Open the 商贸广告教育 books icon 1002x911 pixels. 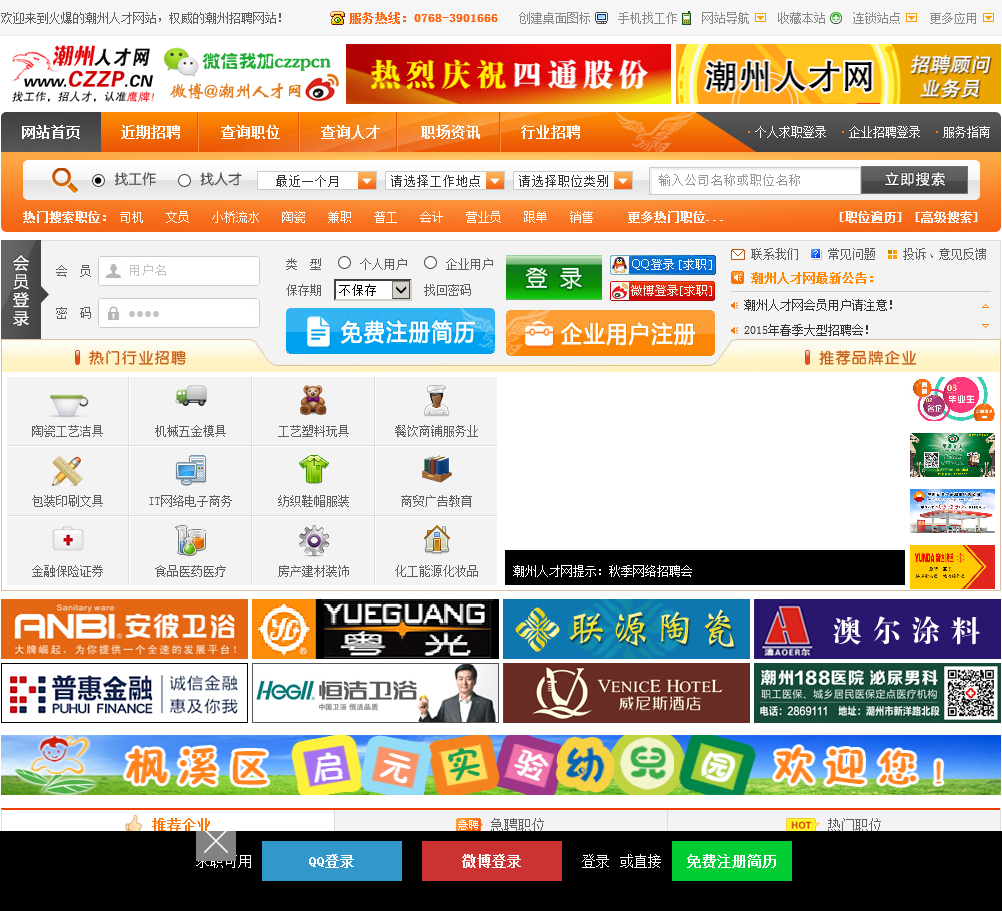click(x=436, y=468)
